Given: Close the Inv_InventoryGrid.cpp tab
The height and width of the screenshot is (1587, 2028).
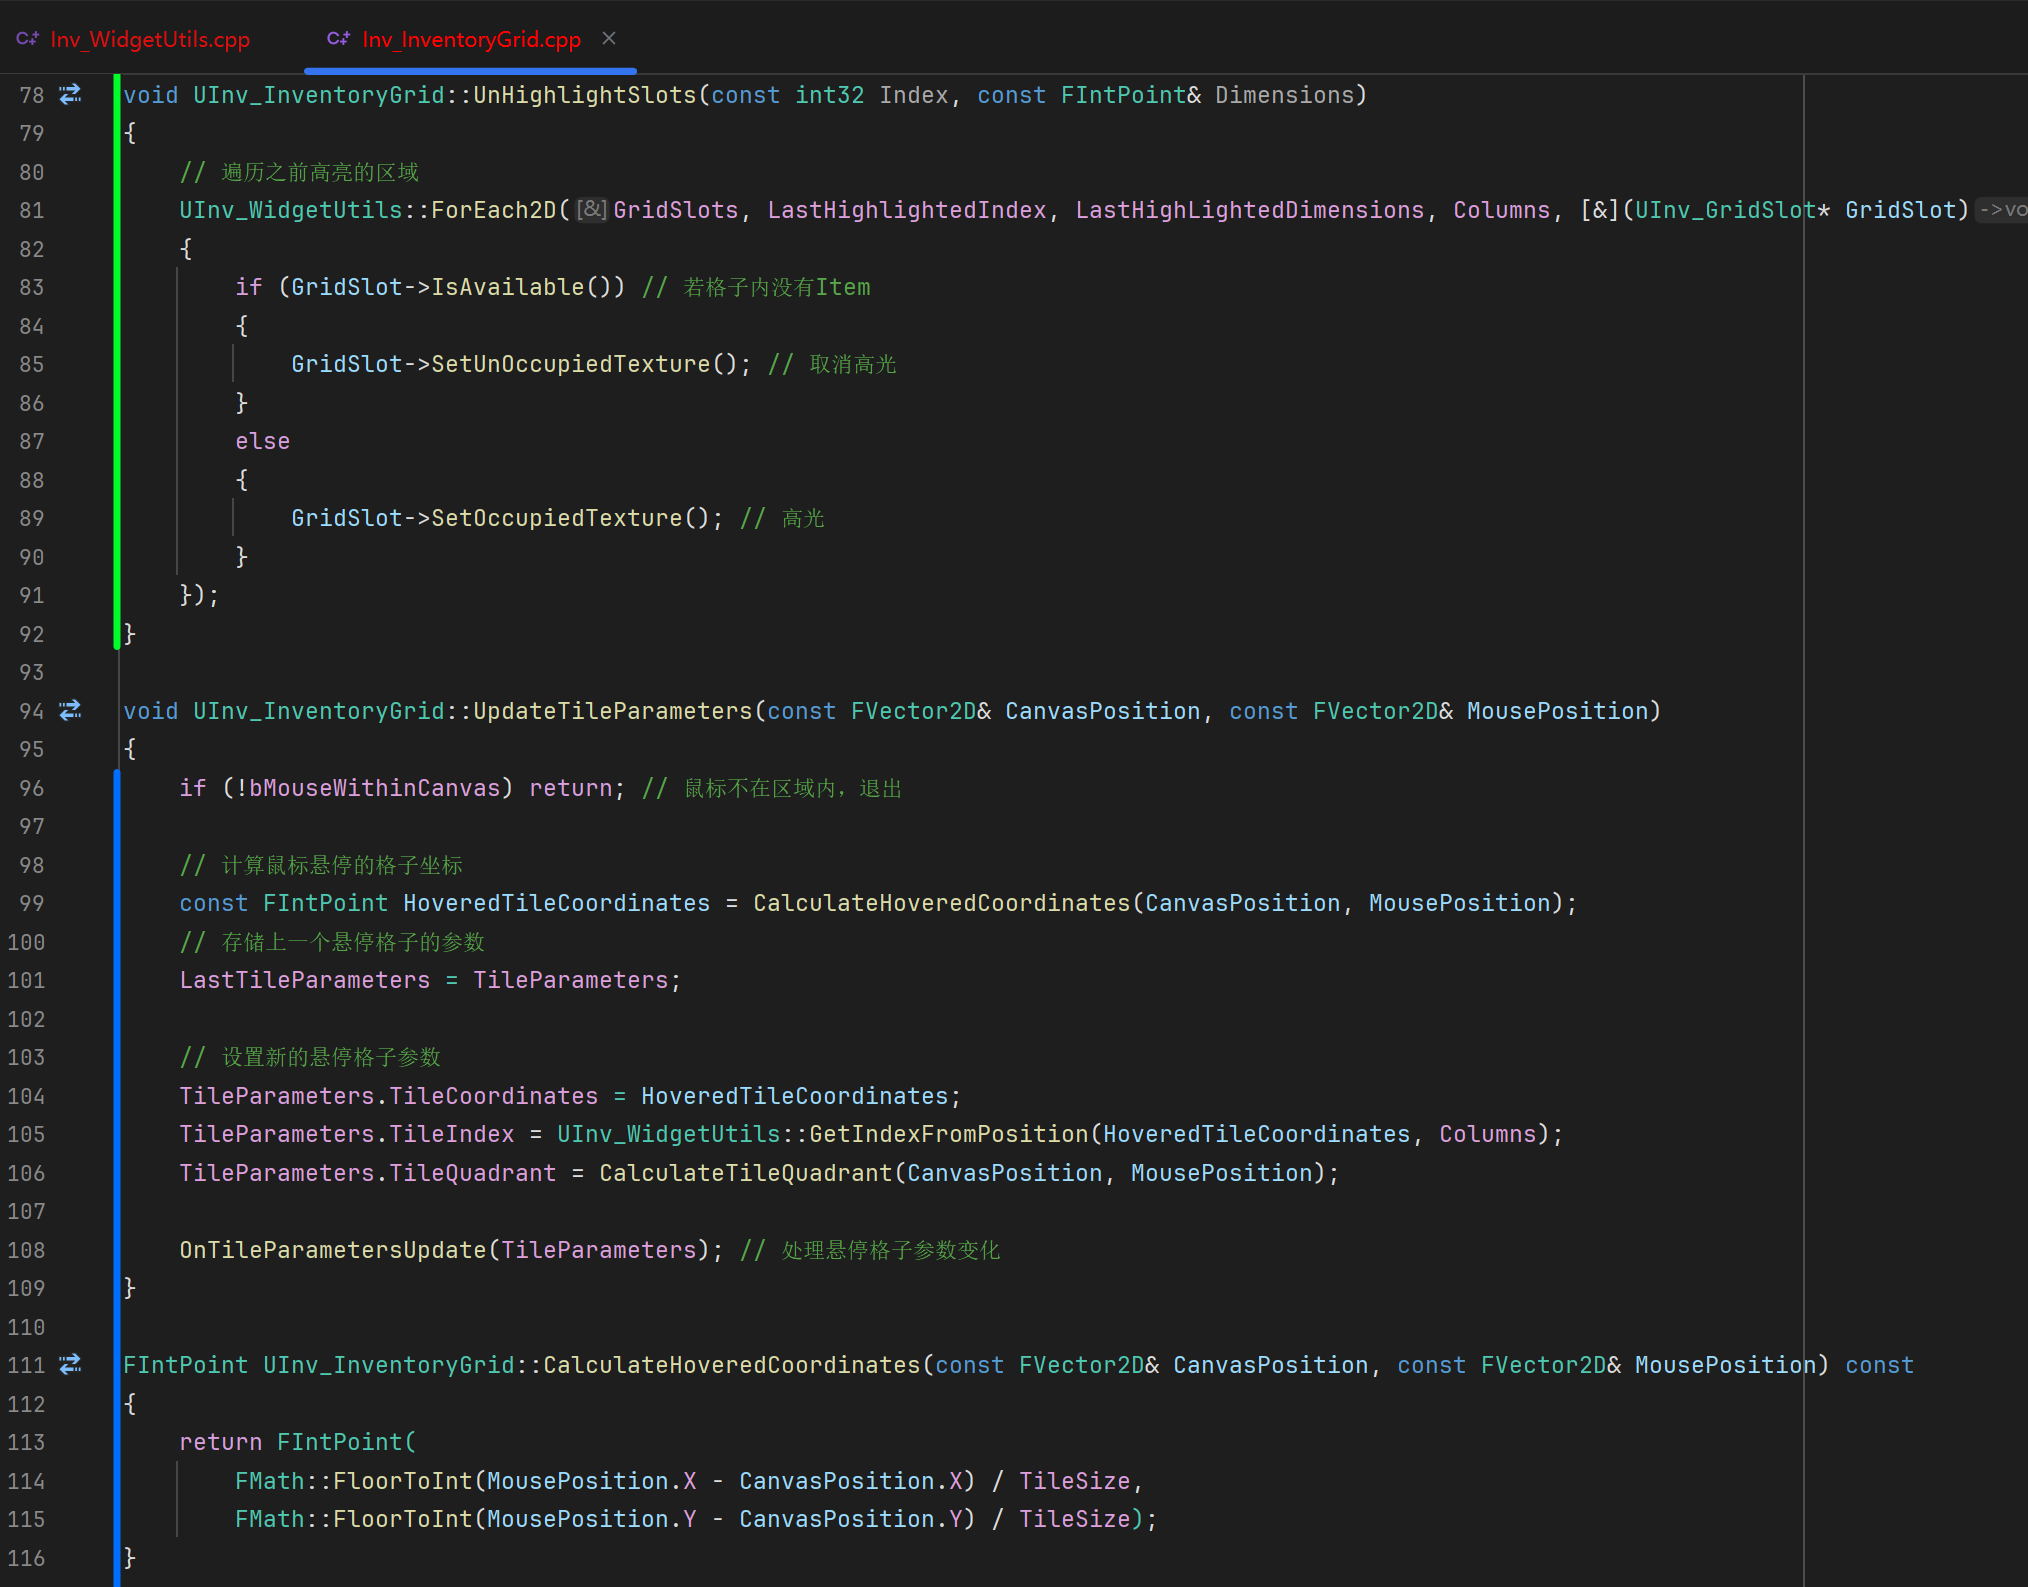Looking at the screenshot, I should [x=609, y=38].
